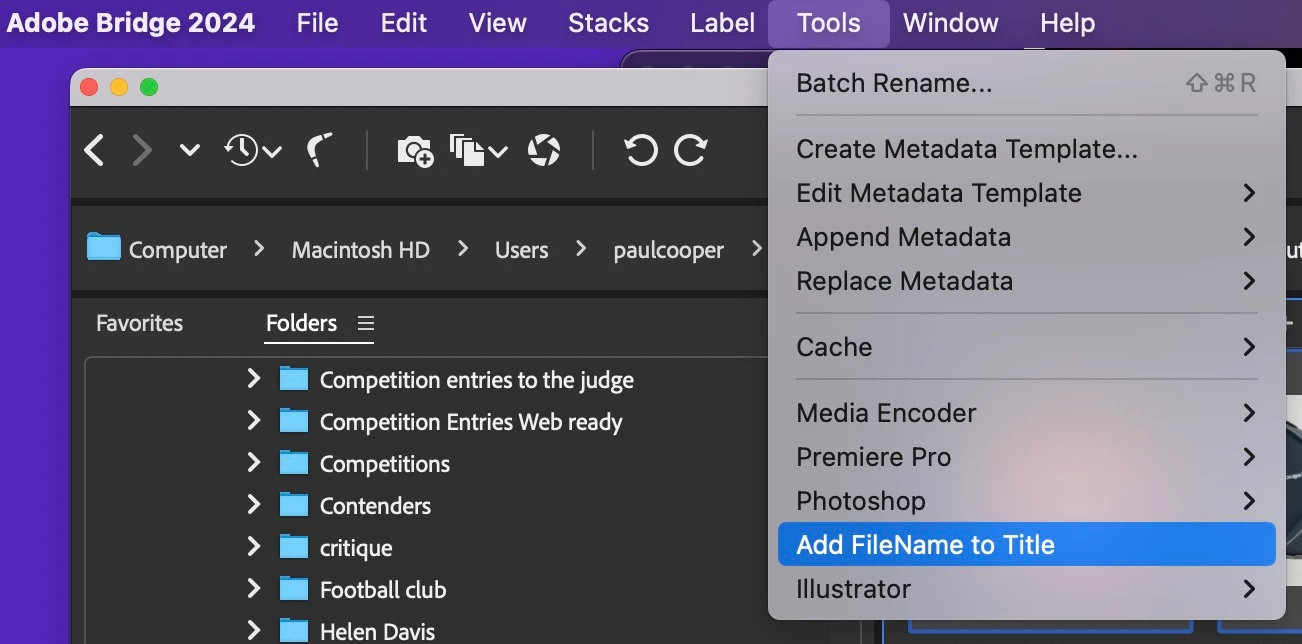Screen dimensions: 1302x644
Task: Select Competition entries to the judge folder
Action: tap(476, 380)
